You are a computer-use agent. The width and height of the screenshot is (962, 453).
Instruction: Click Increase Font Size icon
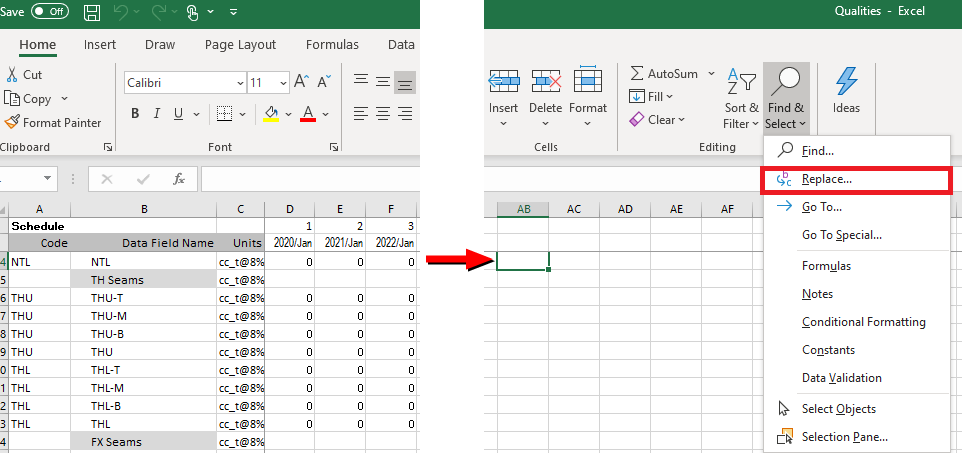pyautogui.click(x=301, y=82)
